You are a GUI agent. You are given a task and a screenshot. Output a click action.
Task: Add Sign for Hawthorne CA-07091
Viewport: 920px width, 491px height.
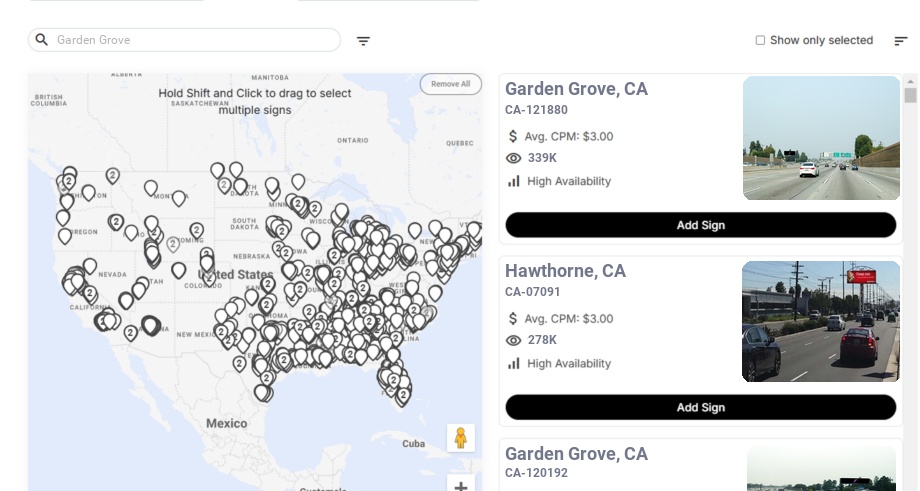tap(700, 407)
